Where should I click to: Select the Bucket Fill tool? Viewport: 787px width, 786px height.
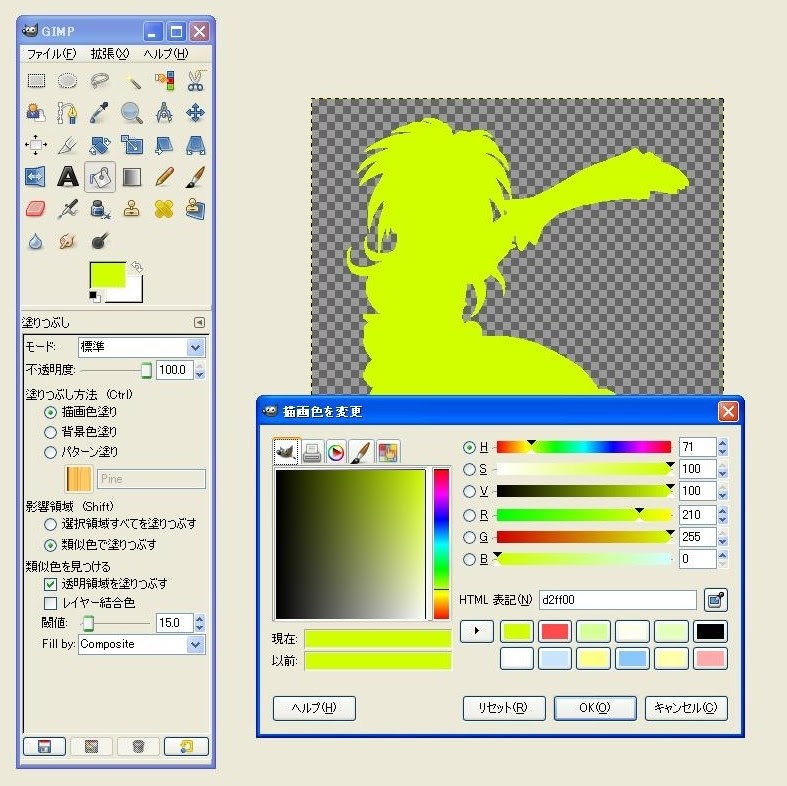coord(99,177)
